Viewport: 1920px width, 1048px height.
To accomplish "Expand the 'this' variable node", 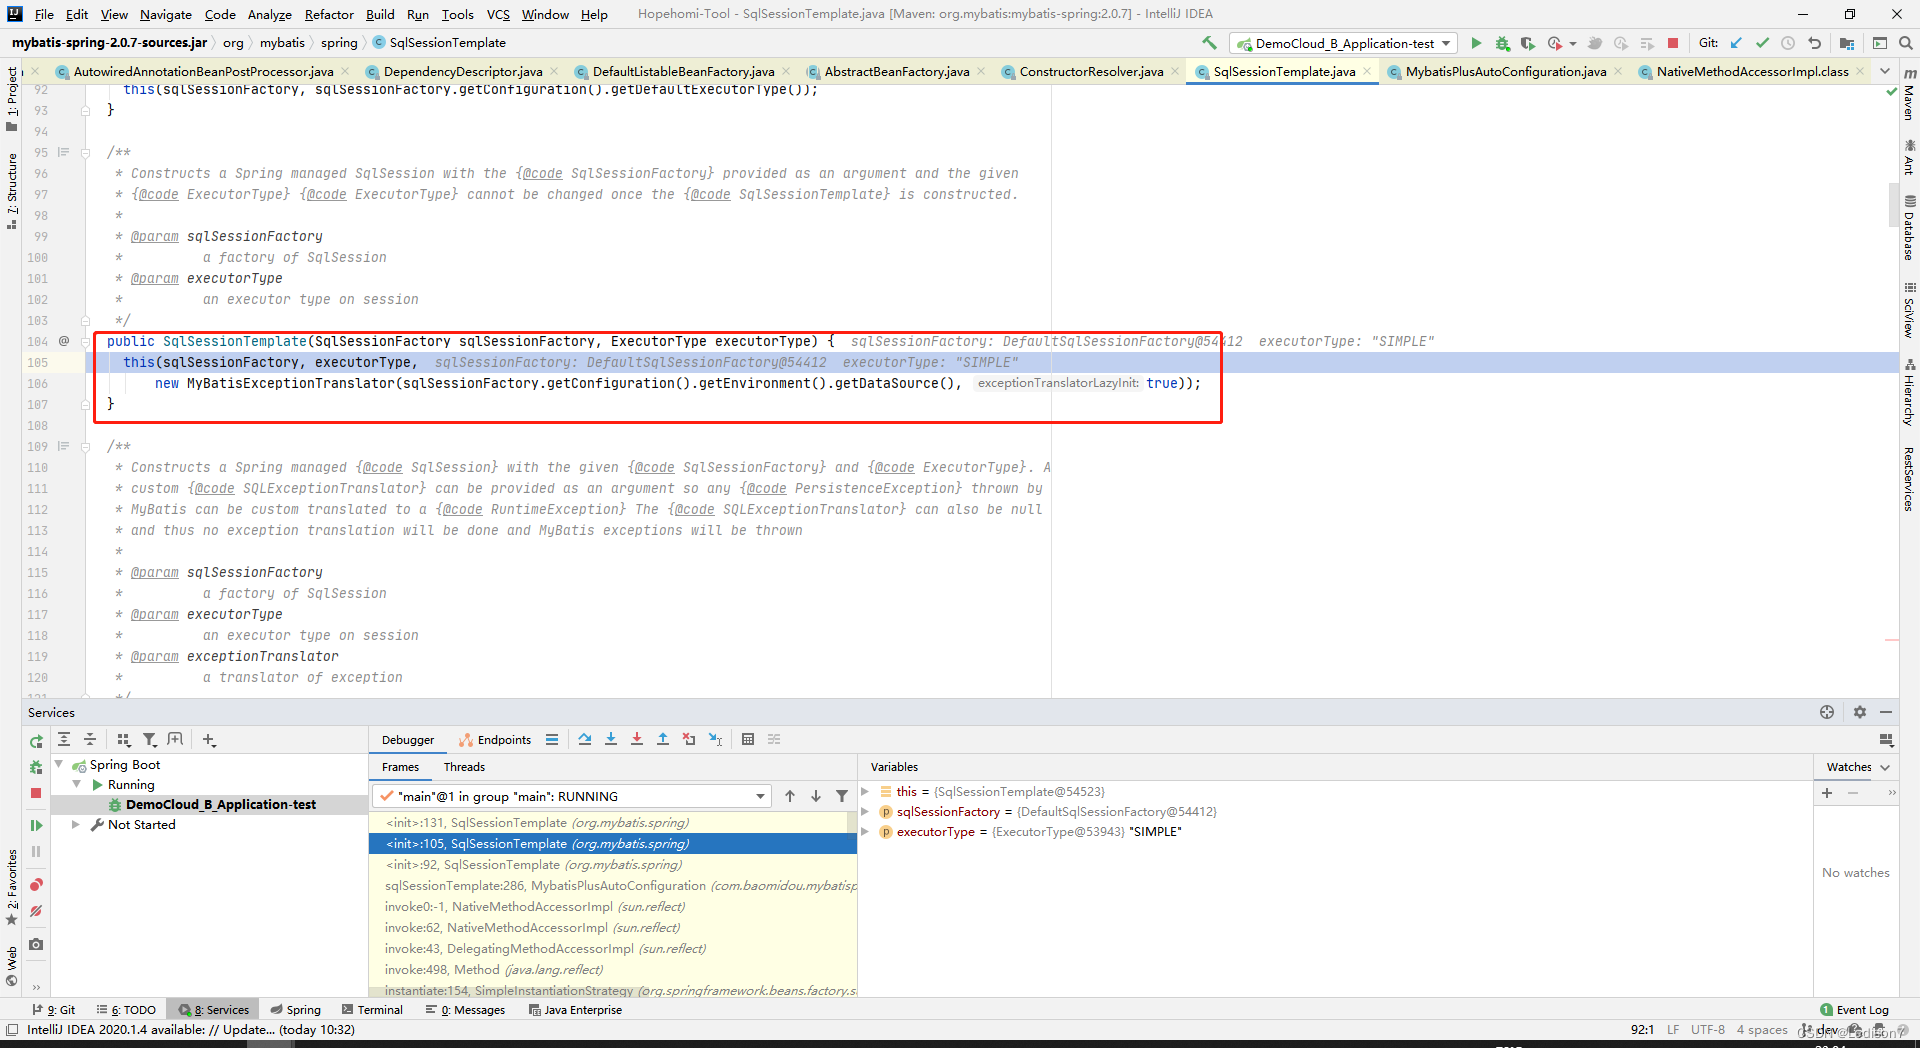I will click(865, 791).
